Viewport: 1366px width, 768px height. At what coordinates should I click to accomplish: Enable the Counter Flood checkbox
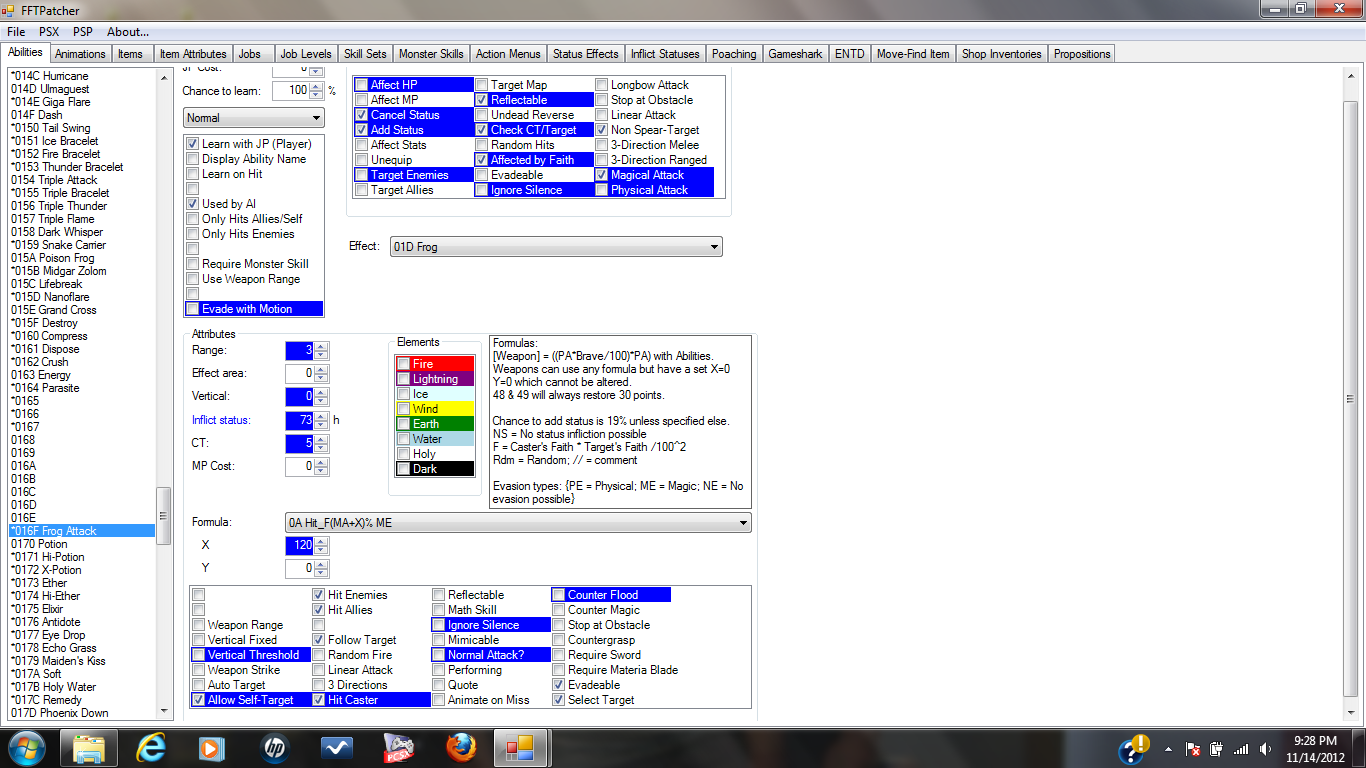[559, 595]
